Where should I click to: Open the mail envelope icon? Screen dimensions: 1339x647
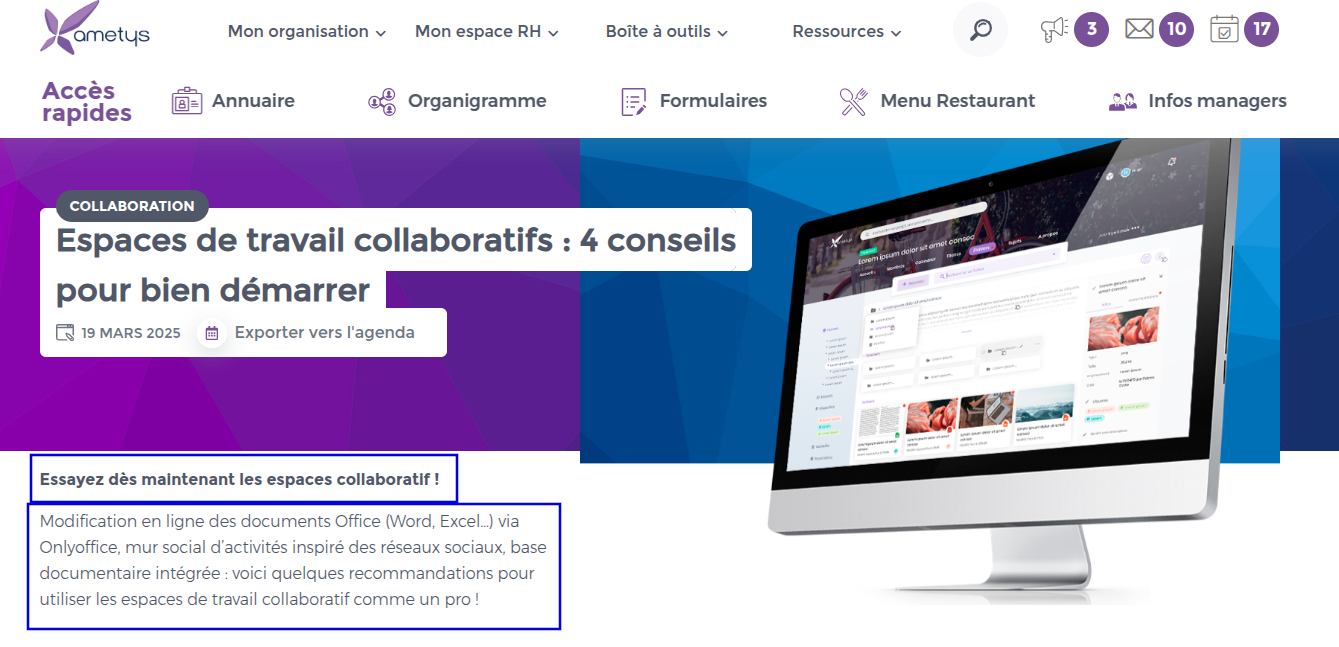coord(1139,29)
